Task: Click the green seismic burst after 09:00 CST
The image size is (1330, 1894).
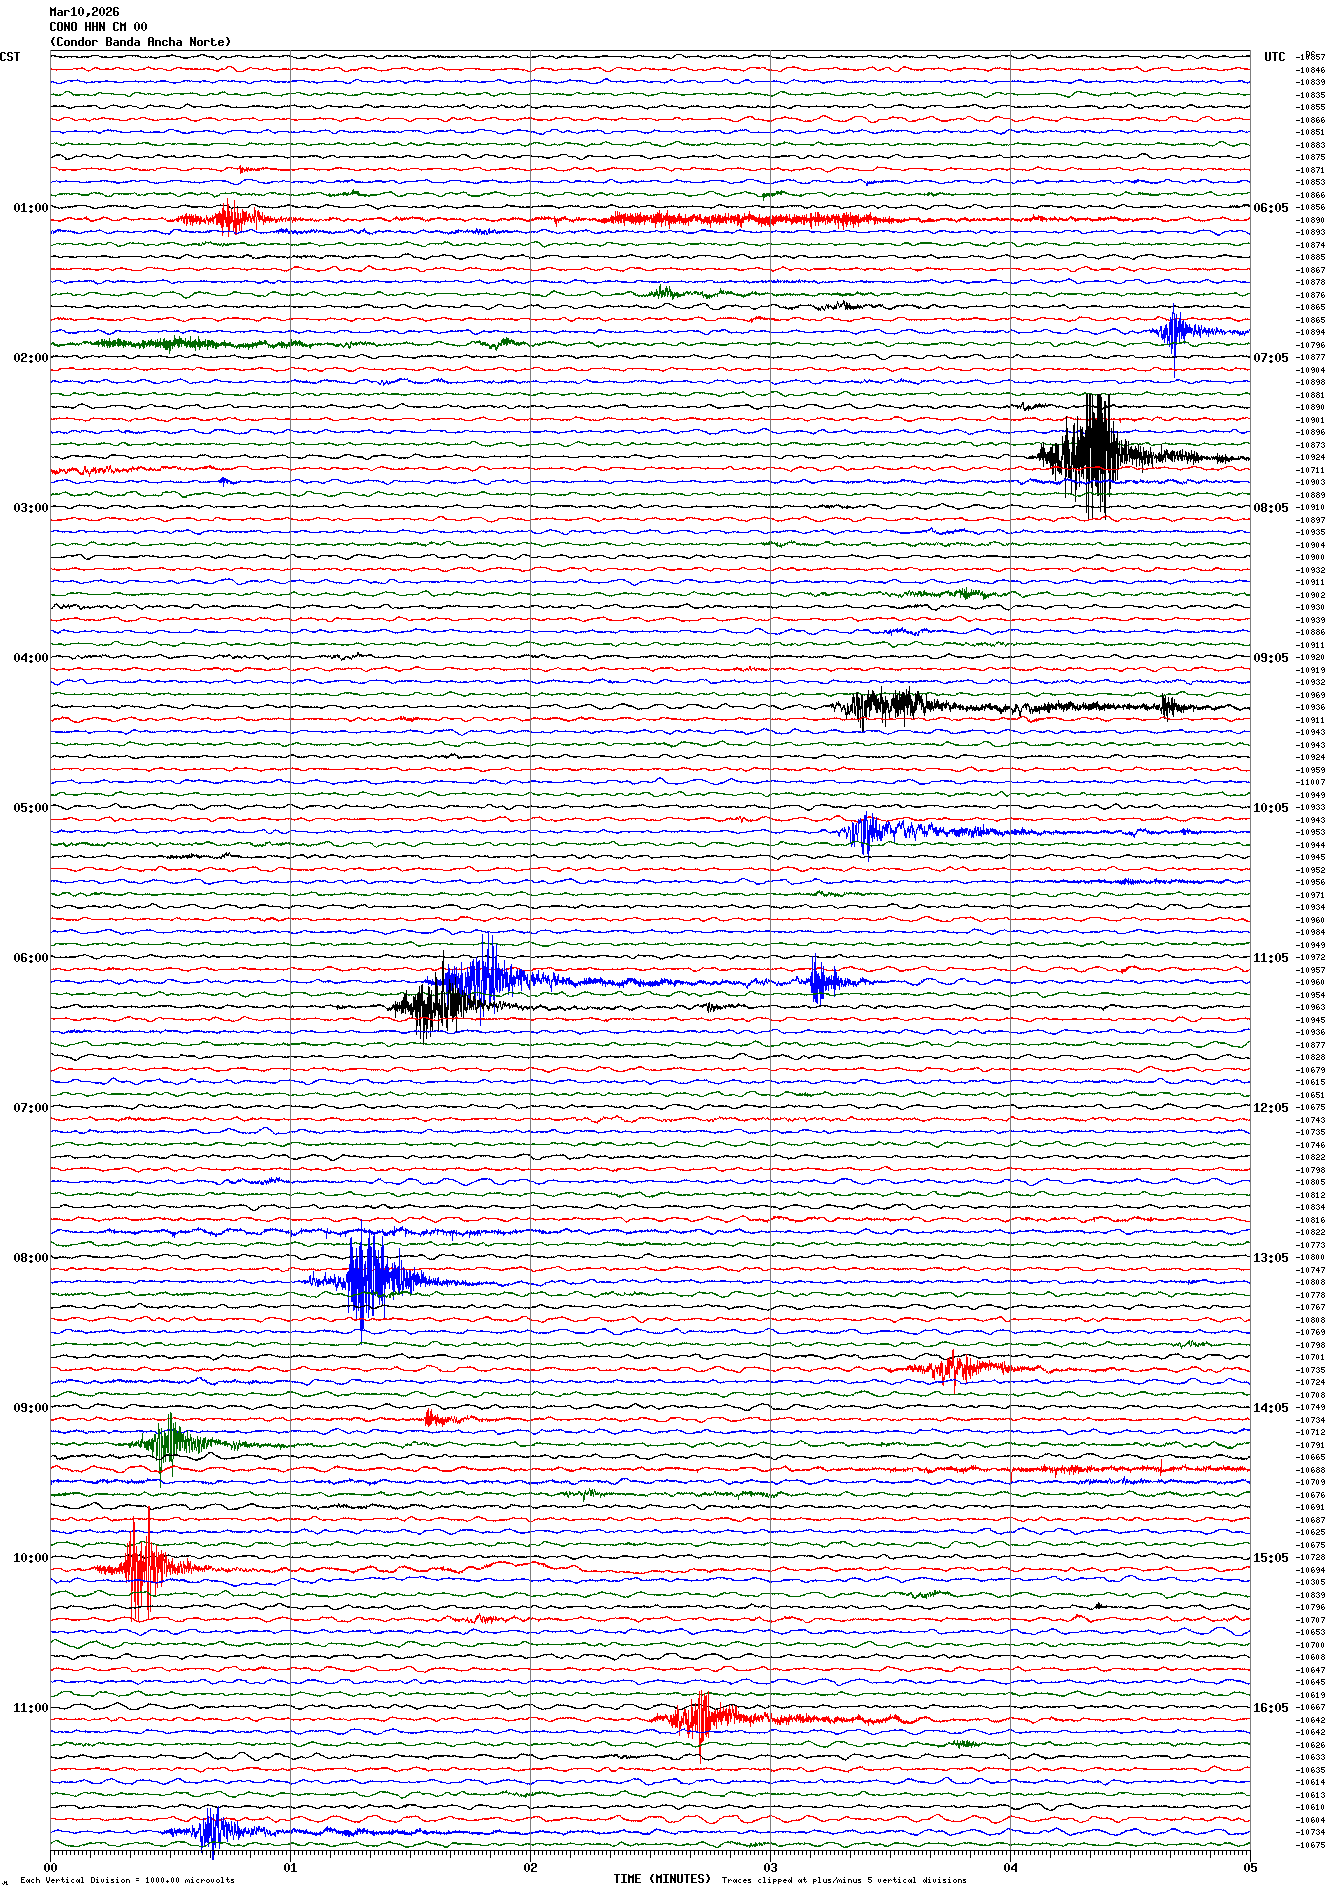Action: 170,1443
